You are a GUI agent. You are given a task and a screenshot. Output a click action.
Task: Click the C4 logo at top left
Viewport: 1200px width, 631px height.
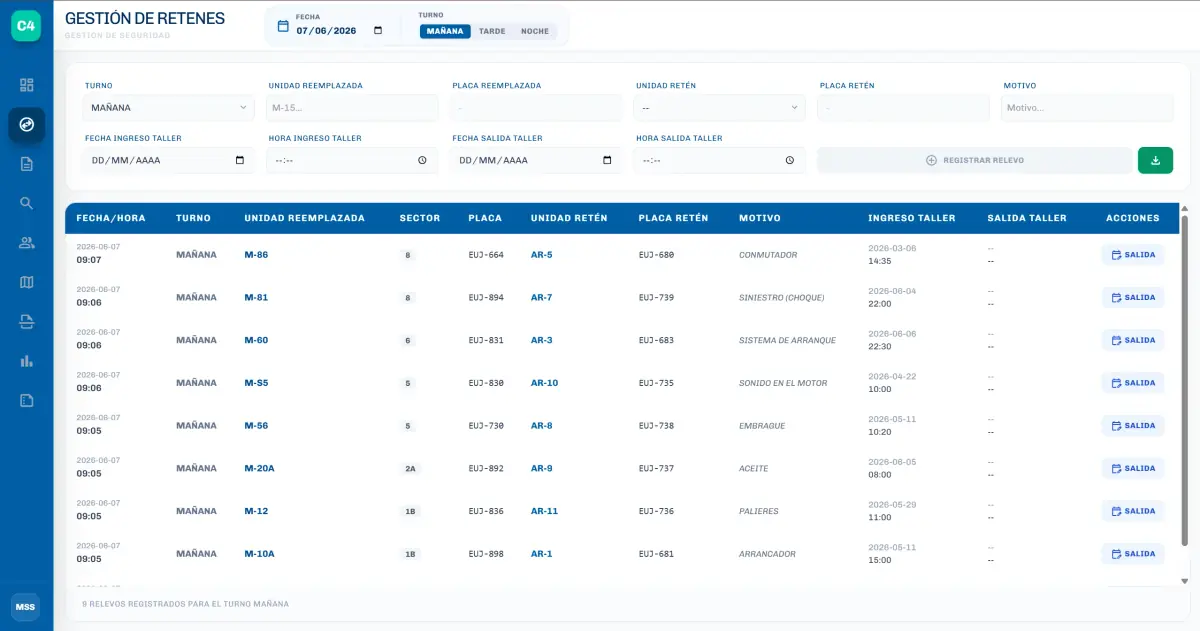point(26,26)
